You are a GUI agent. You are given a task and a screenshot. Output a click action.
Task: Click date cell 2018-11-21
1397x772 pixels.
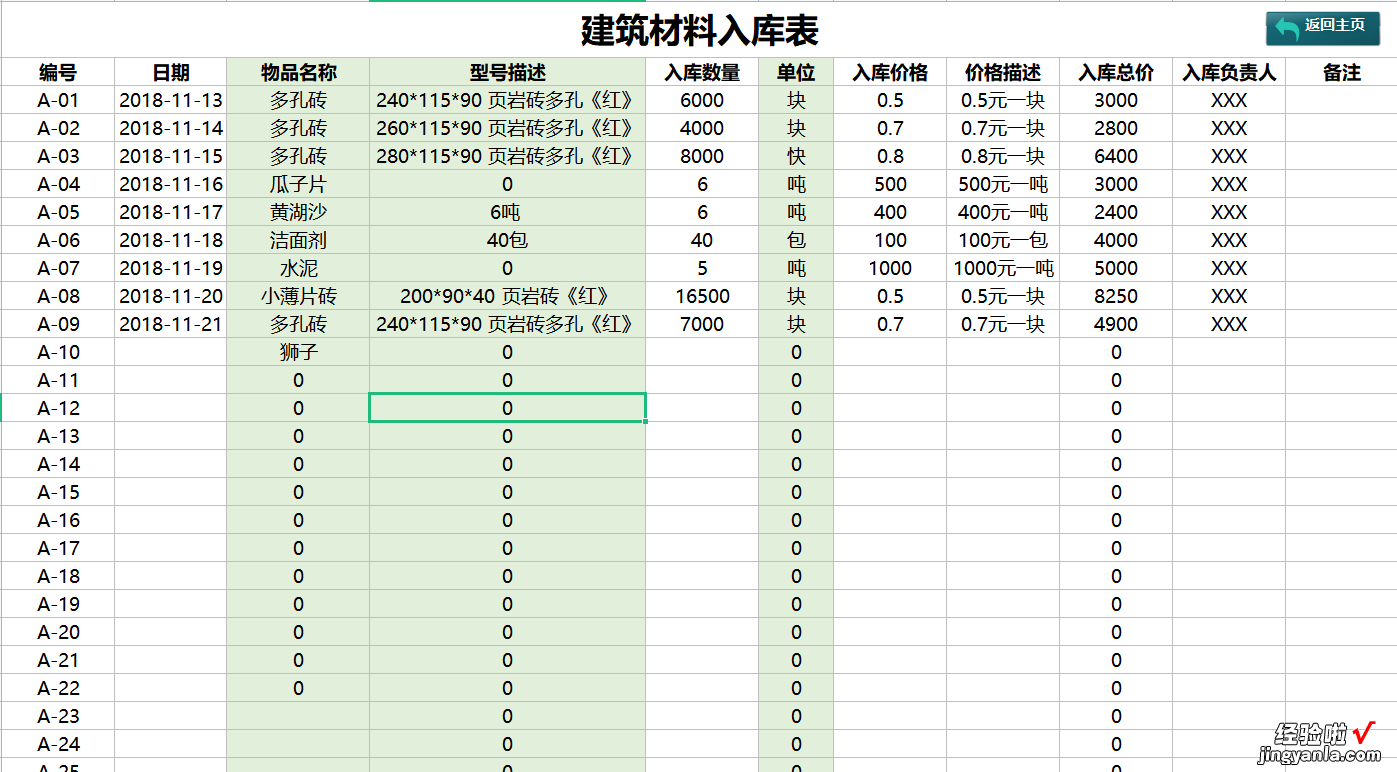[x=171, y=324]
